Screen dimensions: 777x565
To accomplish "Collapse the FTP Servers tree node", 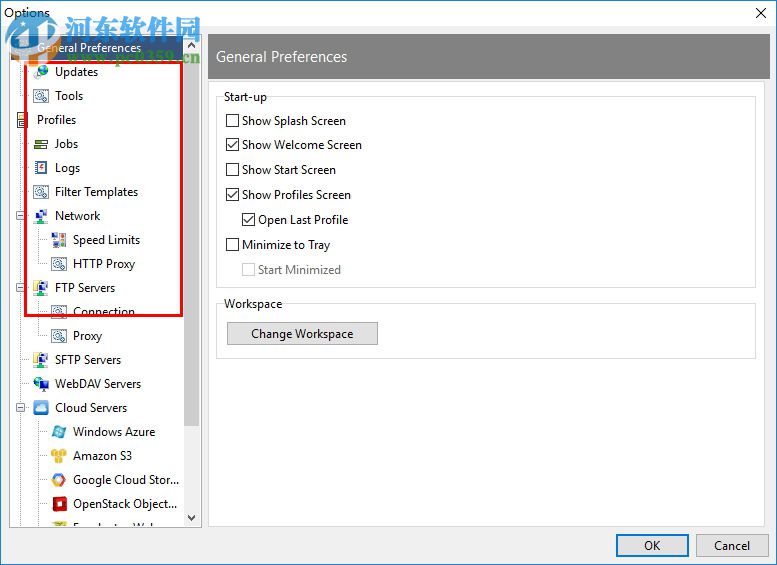I will (20, 288).
